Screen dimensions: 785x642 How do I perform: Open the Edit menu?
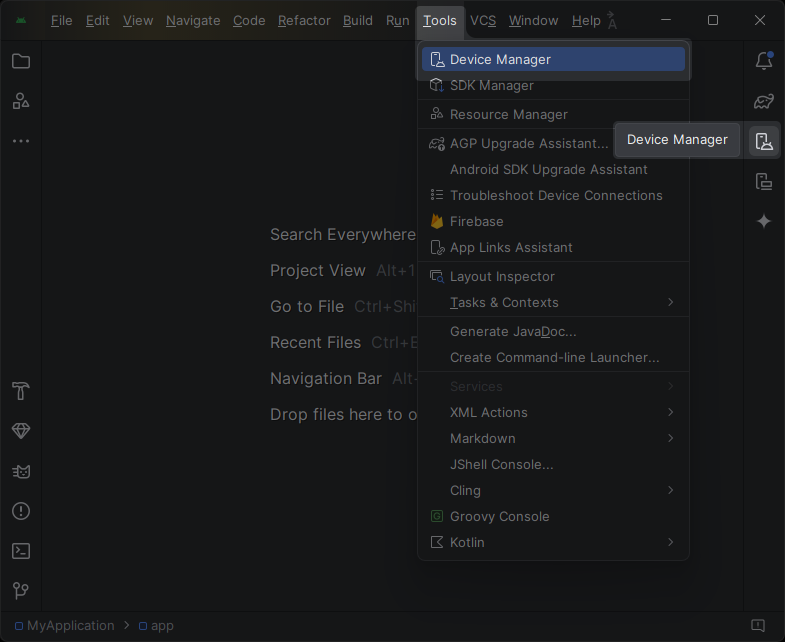pos(97,21)
